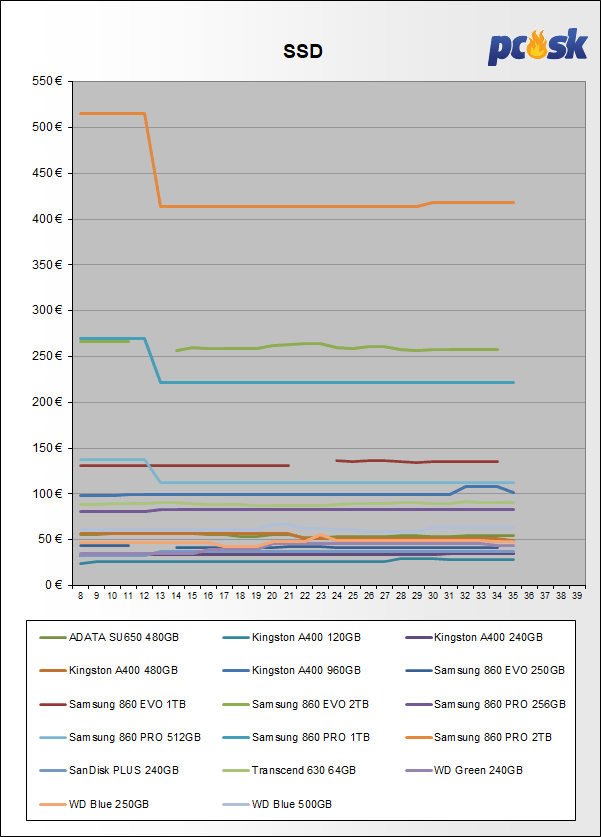Select Samsung 860 EVO 2TB legend entry
The image size is (601, 837).
(x=296, y=705)
